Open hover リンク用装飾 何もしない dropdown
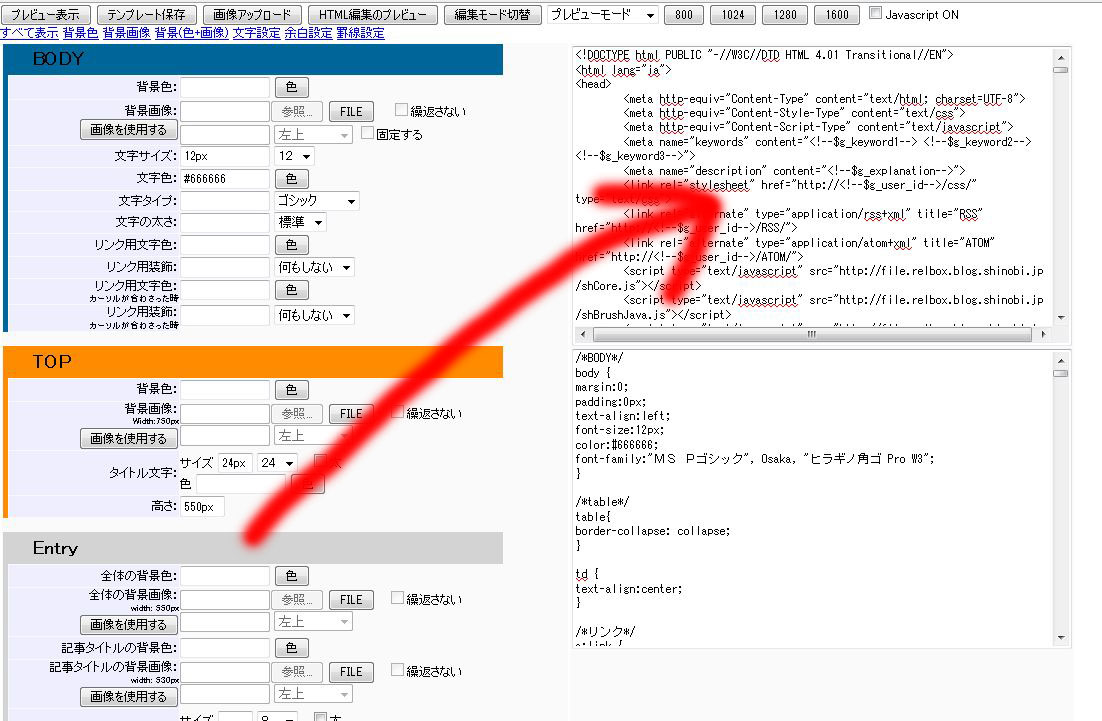1102x721 pixels. tap(313, 316)
